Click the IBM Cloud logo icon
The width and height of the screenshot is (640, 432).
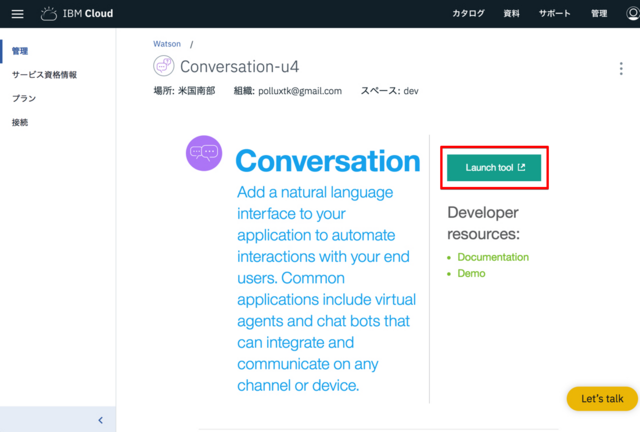click(x=49, y=13)
